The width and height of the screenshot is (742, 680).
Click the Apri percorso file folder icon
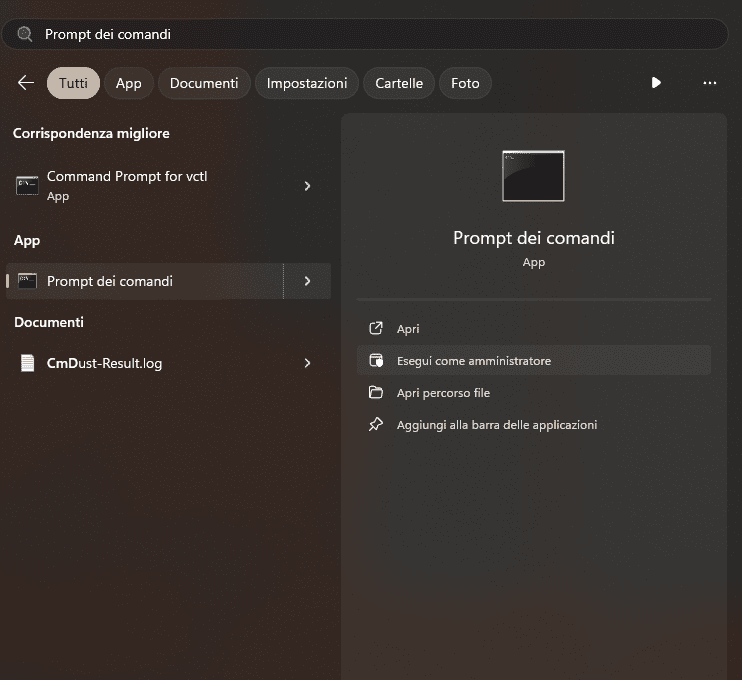coord(376,393)
